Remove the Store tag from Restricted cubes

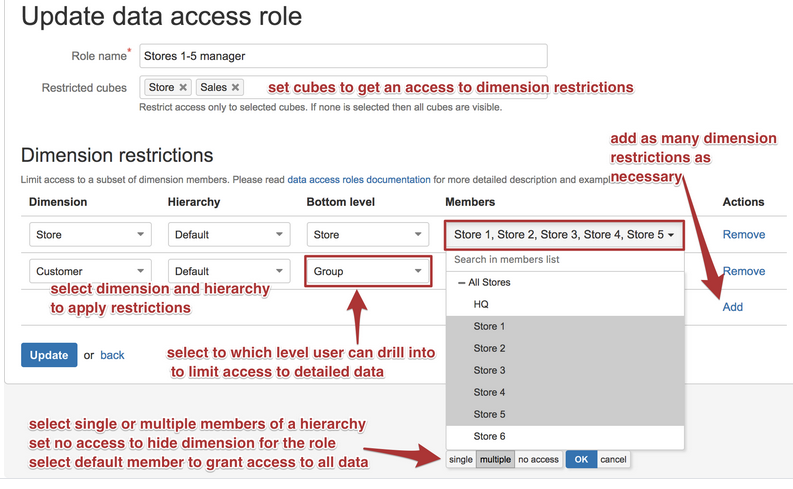coord(183,88)
